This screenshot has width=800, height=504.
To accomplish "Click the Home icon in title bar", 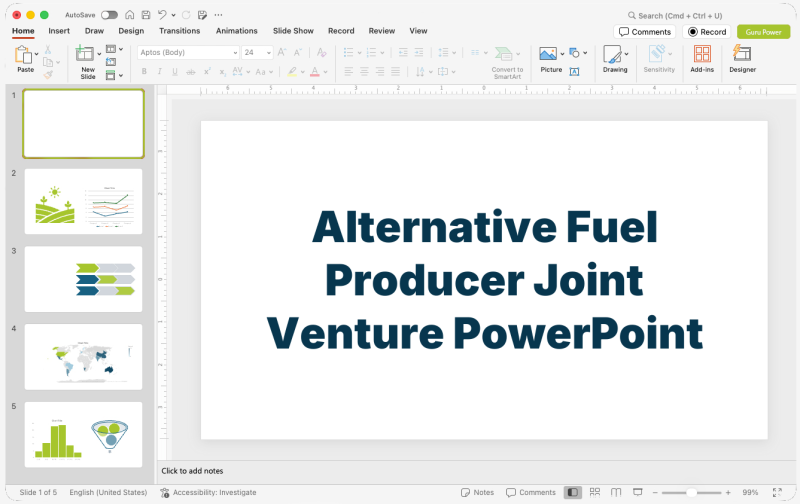I will (x=130, y=15).
